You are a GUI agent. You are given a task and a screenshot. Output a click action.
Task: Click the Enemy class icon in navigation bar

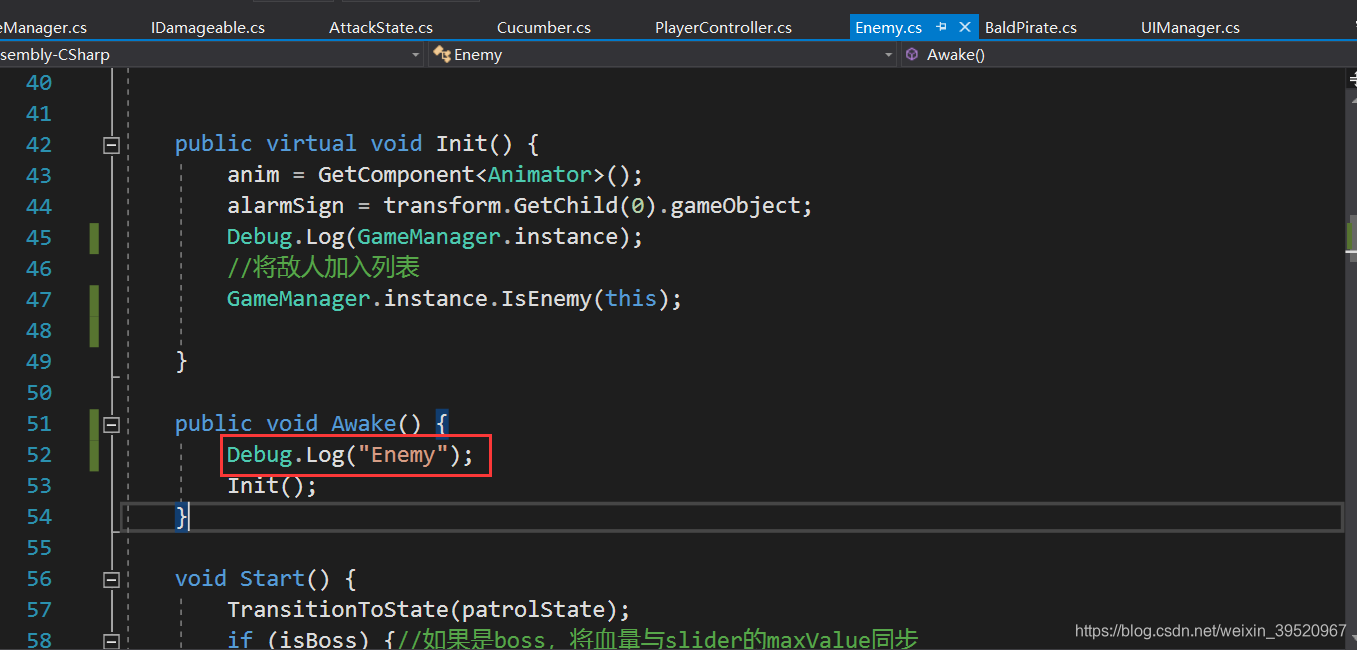[441, 55]
